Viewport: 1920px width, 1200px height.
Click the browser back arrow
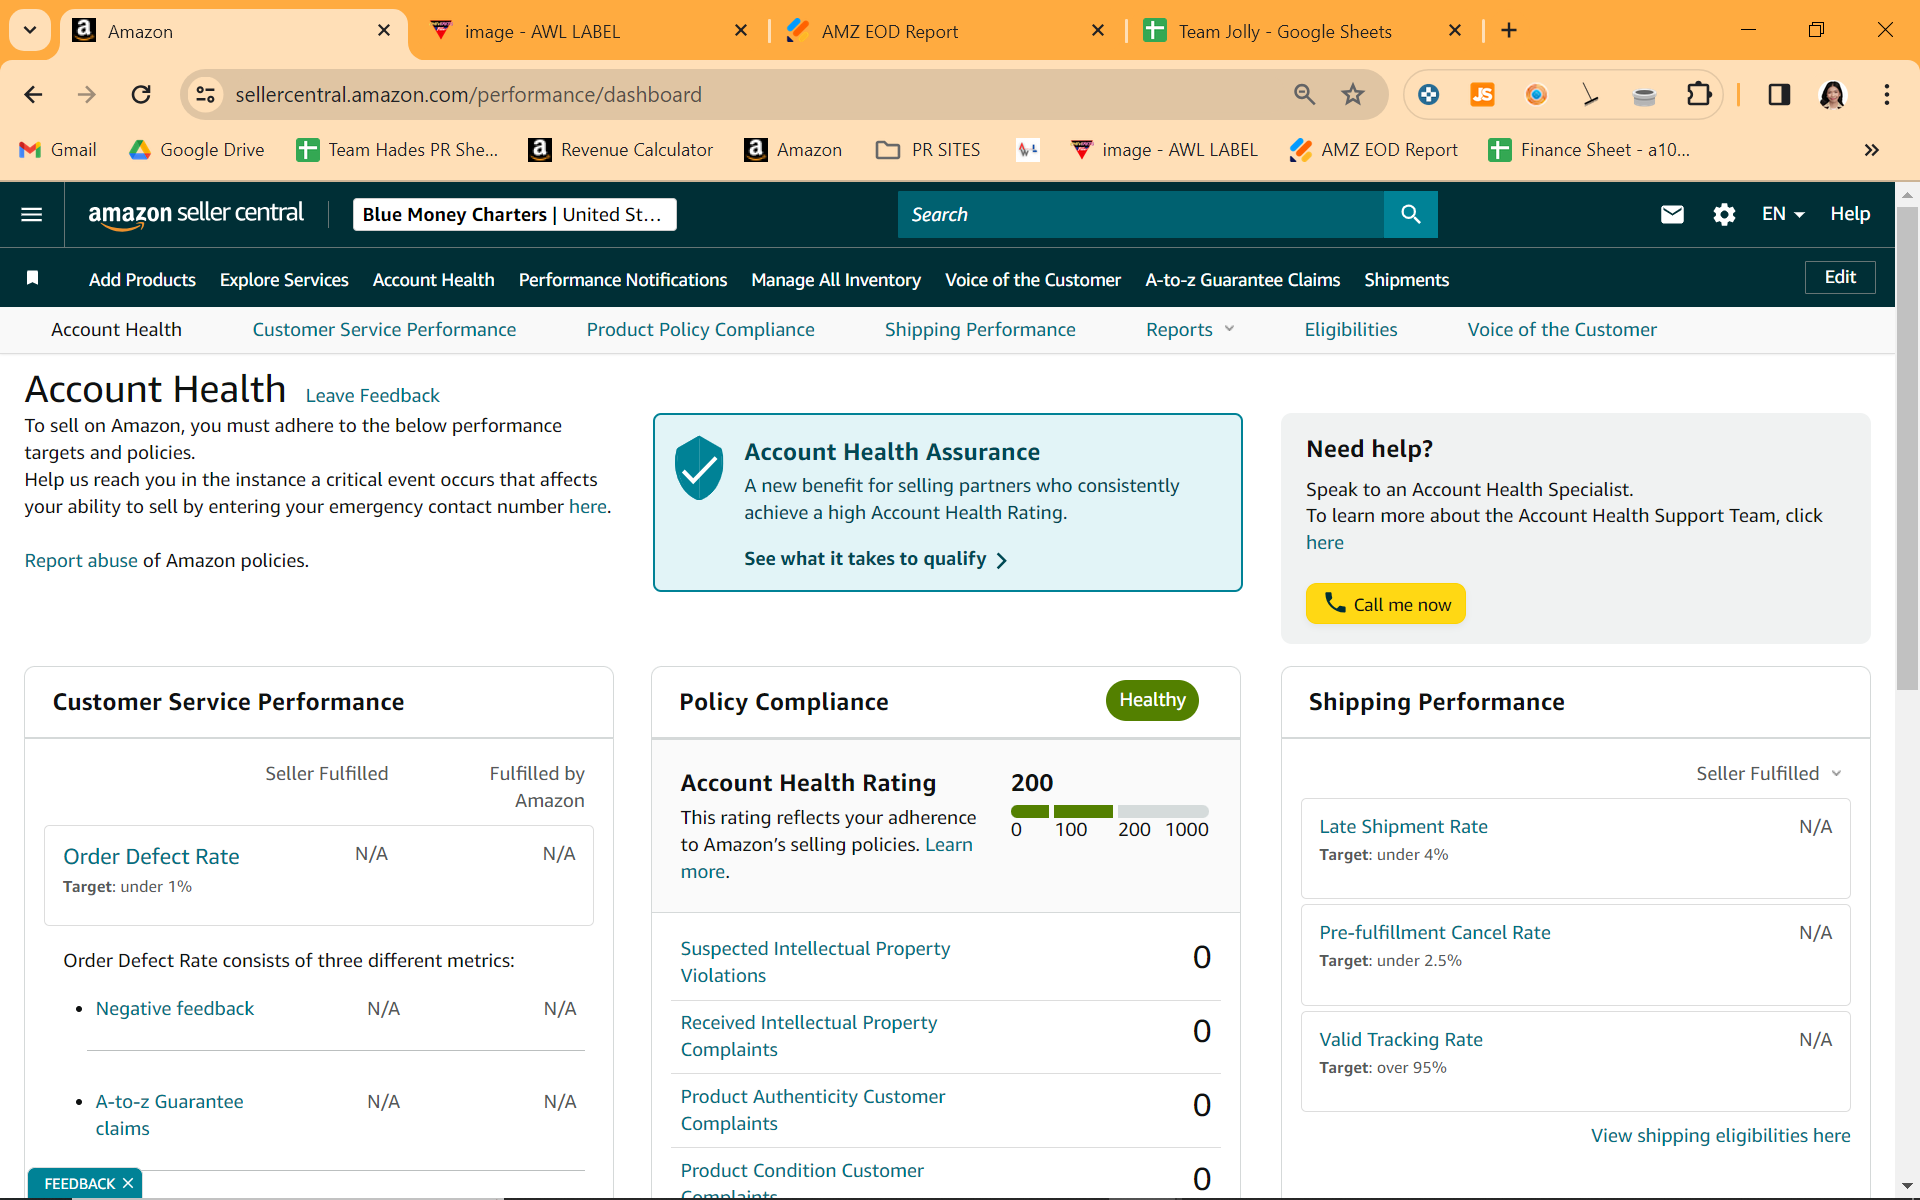coord(33,94)
